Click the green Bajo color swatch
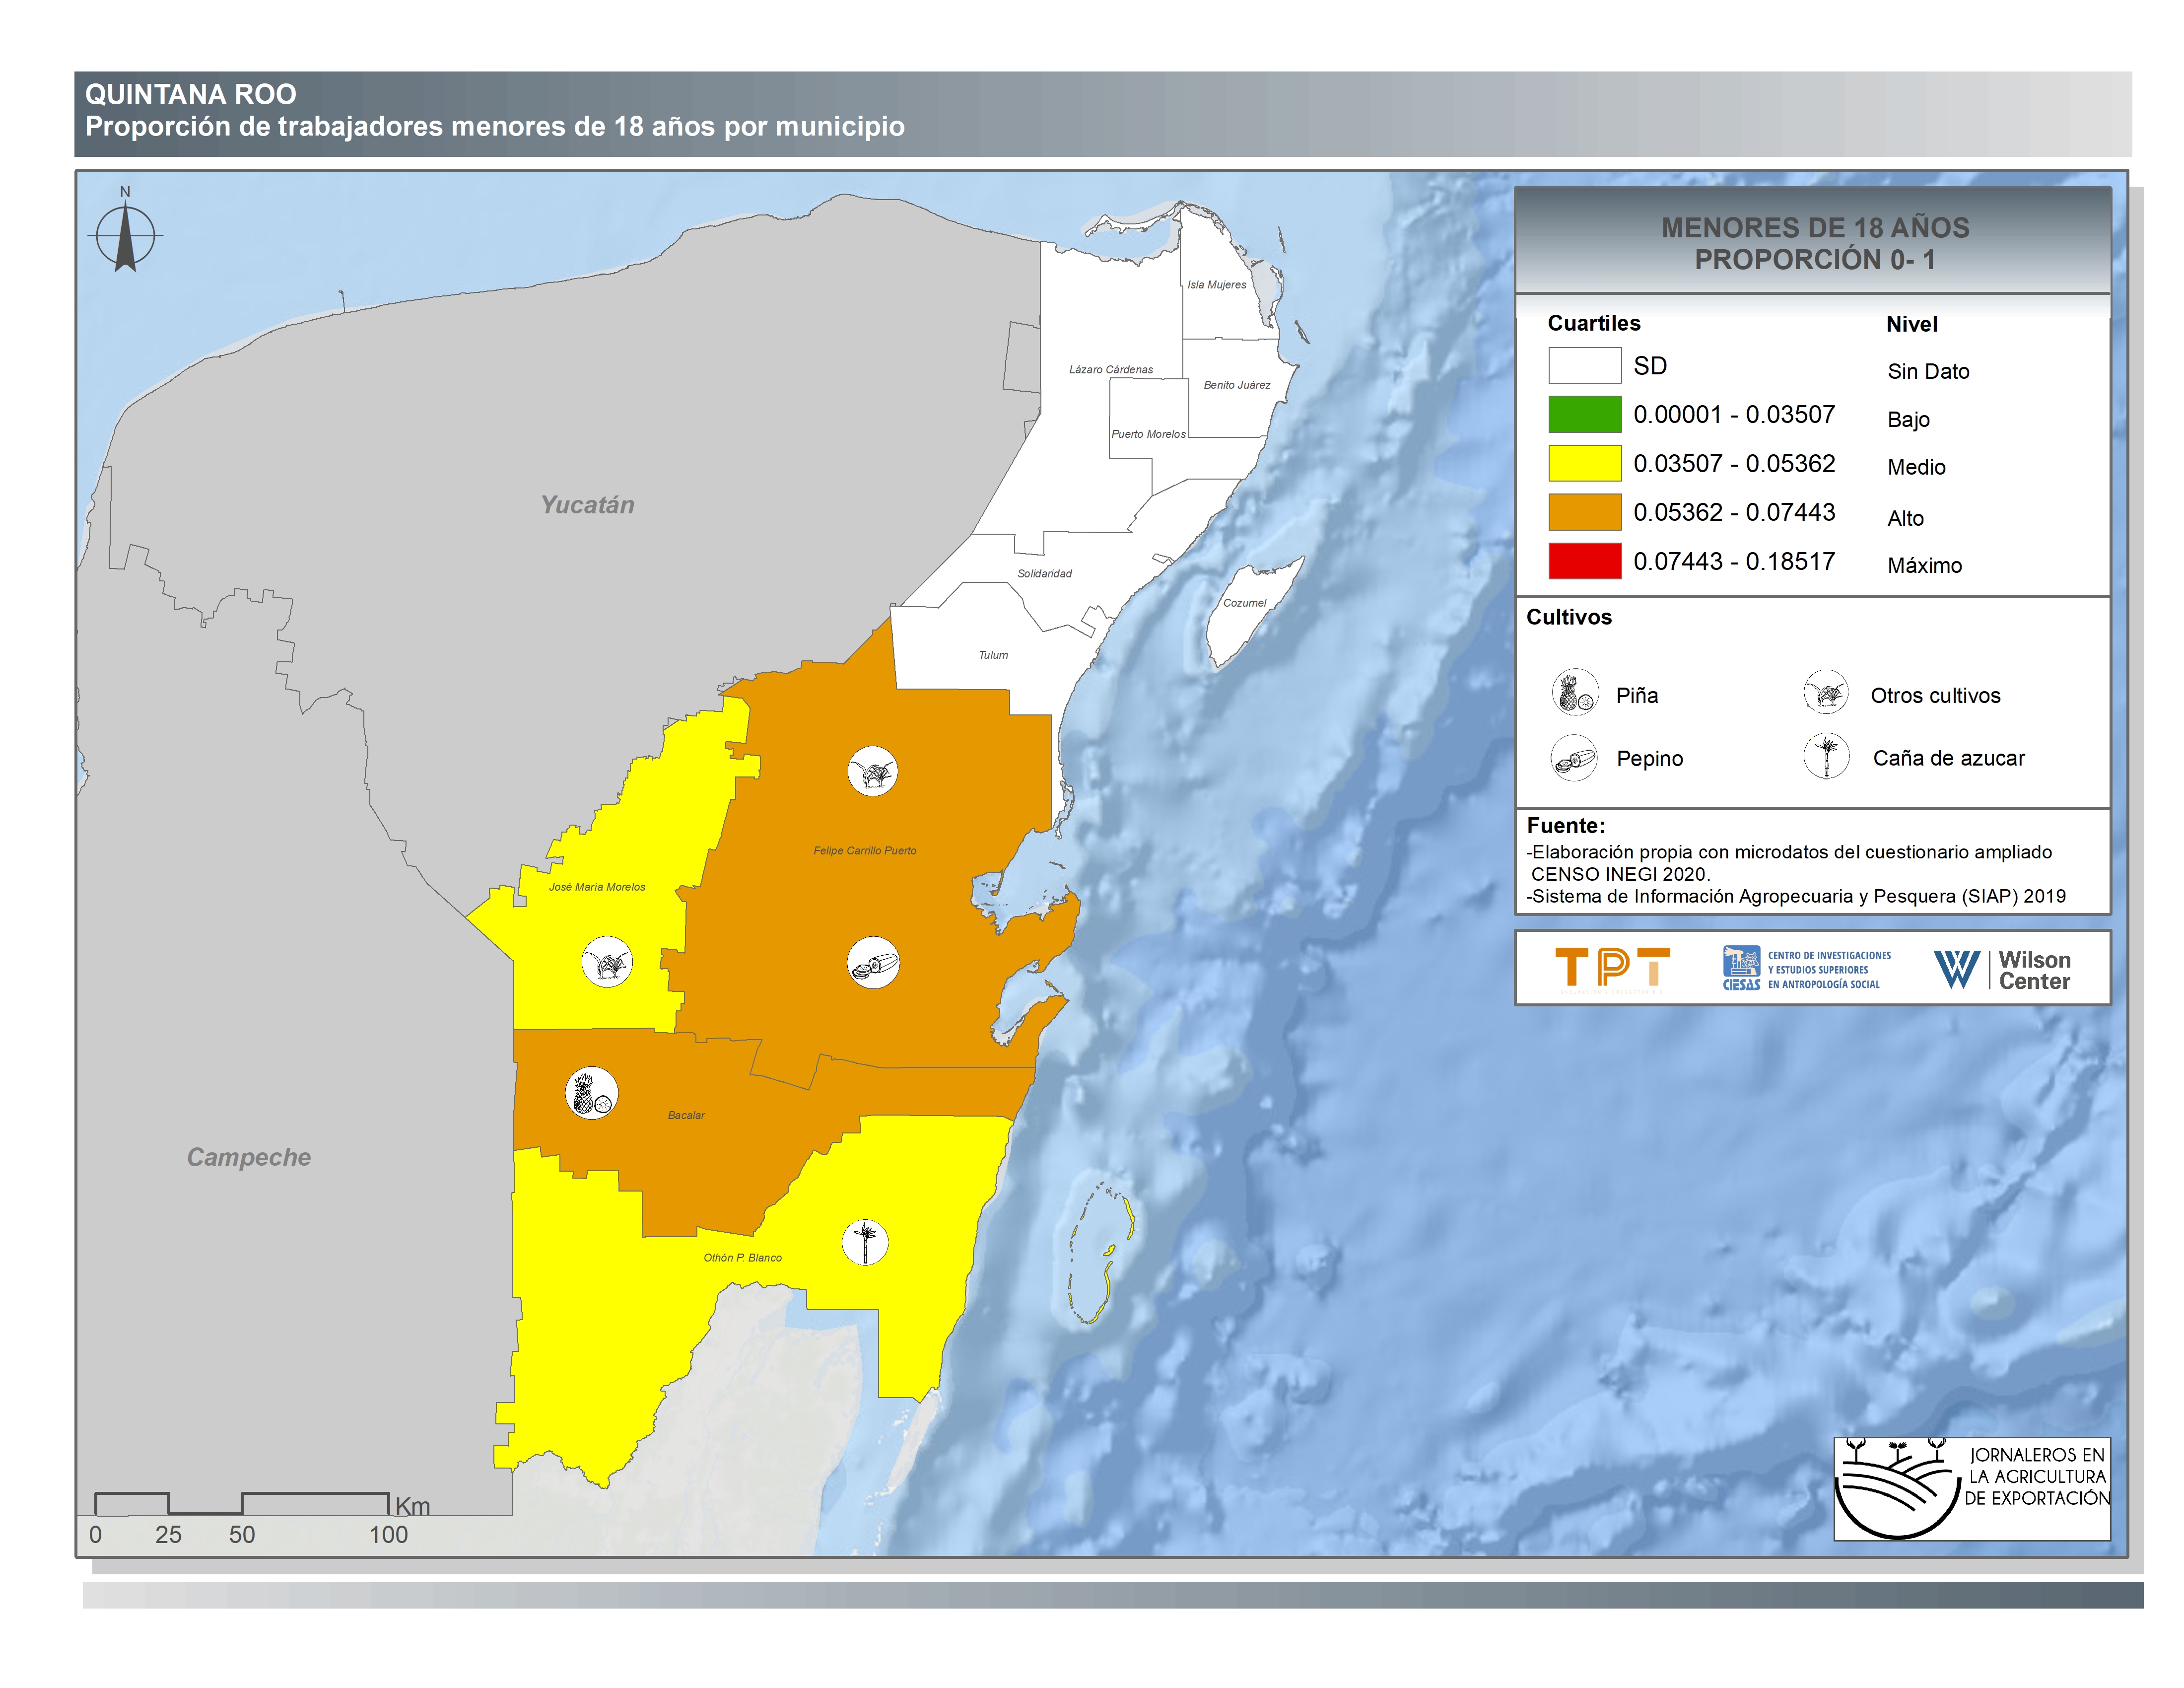 [1584, 414]
